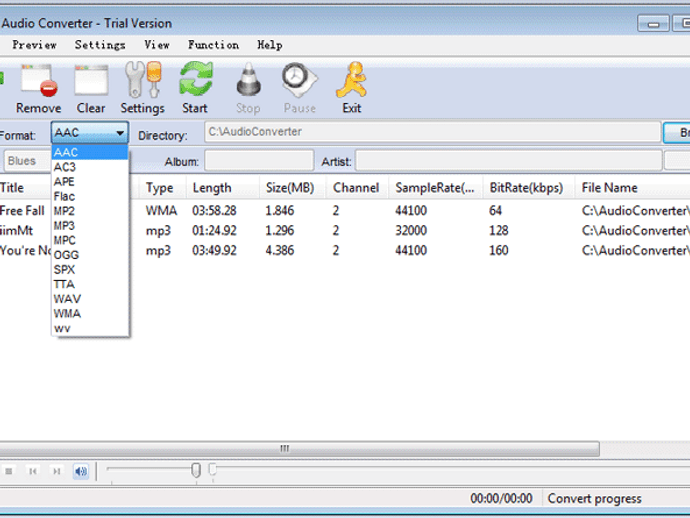Screen dimensions: 690x518
Task: Choose APE from the format list
Action: click(90, 182)
